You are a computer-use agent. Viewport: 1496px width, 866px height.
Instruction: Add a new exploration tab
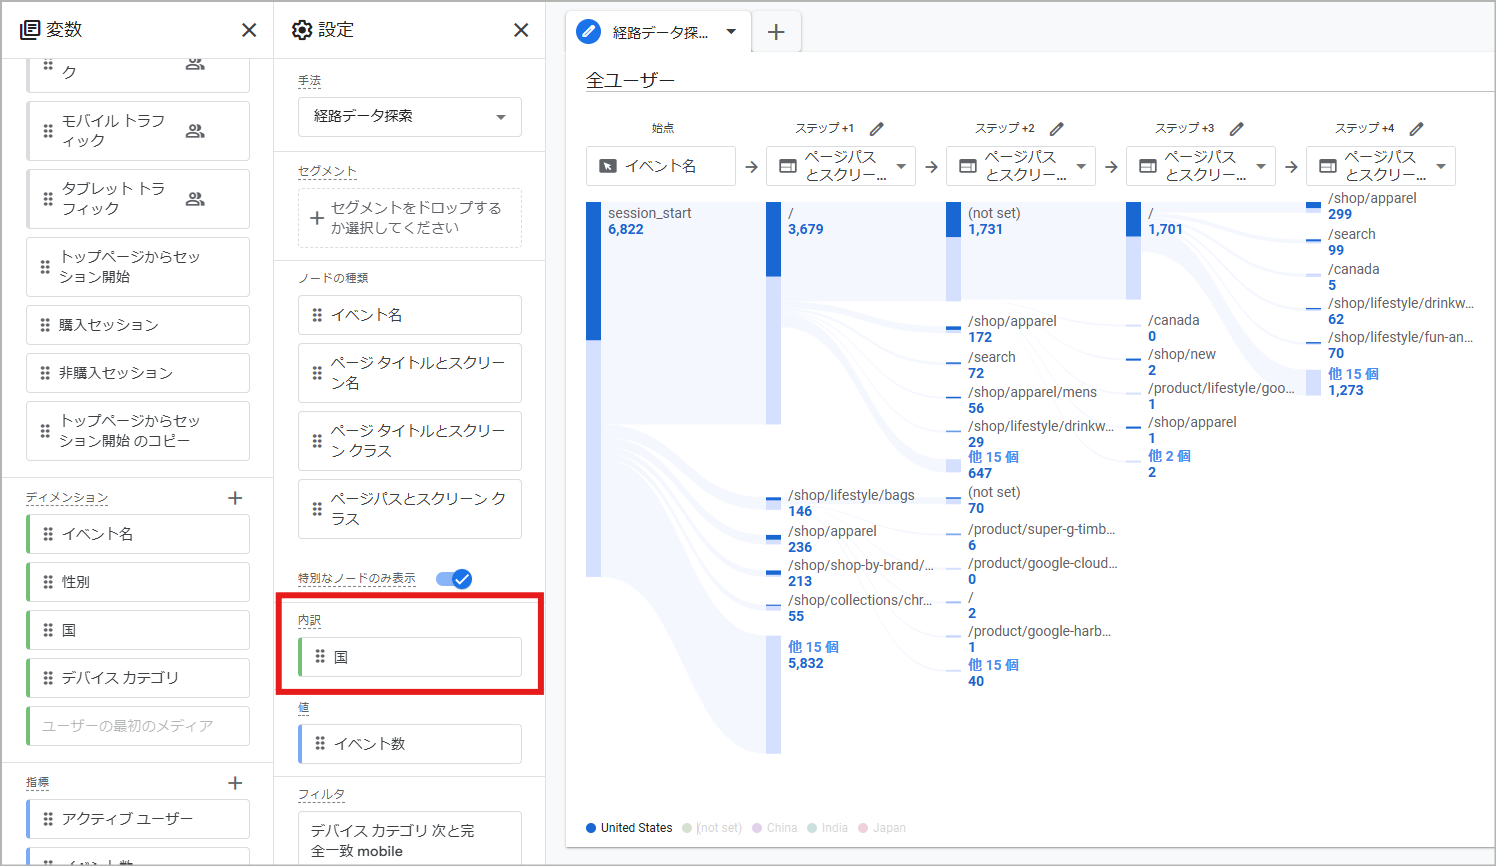776,33
